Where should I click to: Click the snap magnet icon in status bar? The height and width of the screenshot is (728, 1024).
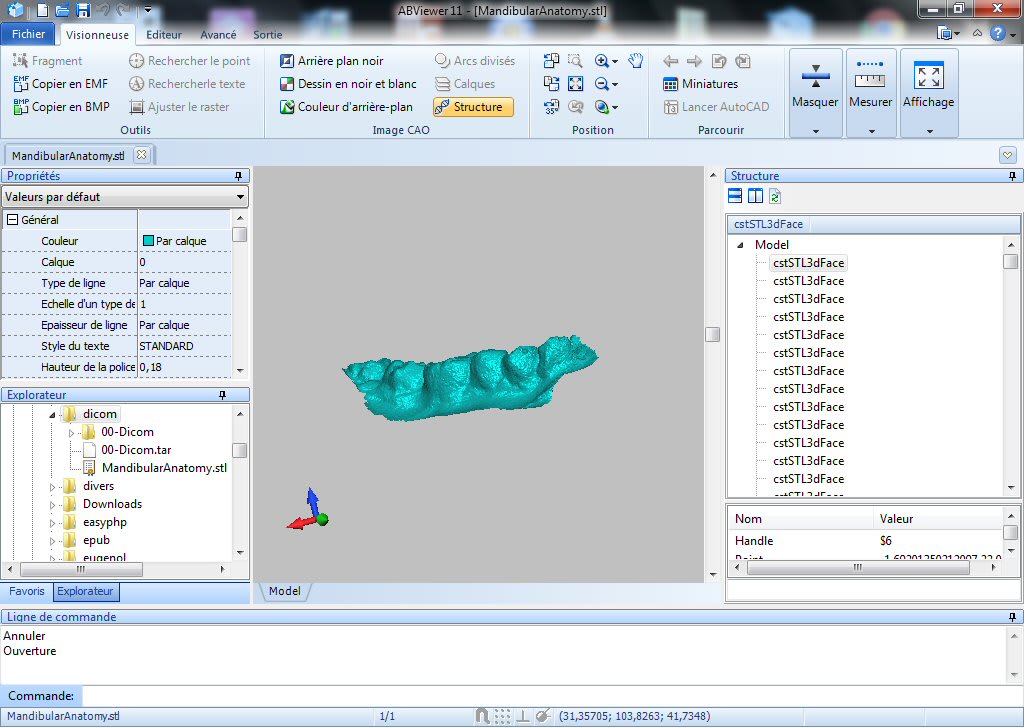click(482, 716)
